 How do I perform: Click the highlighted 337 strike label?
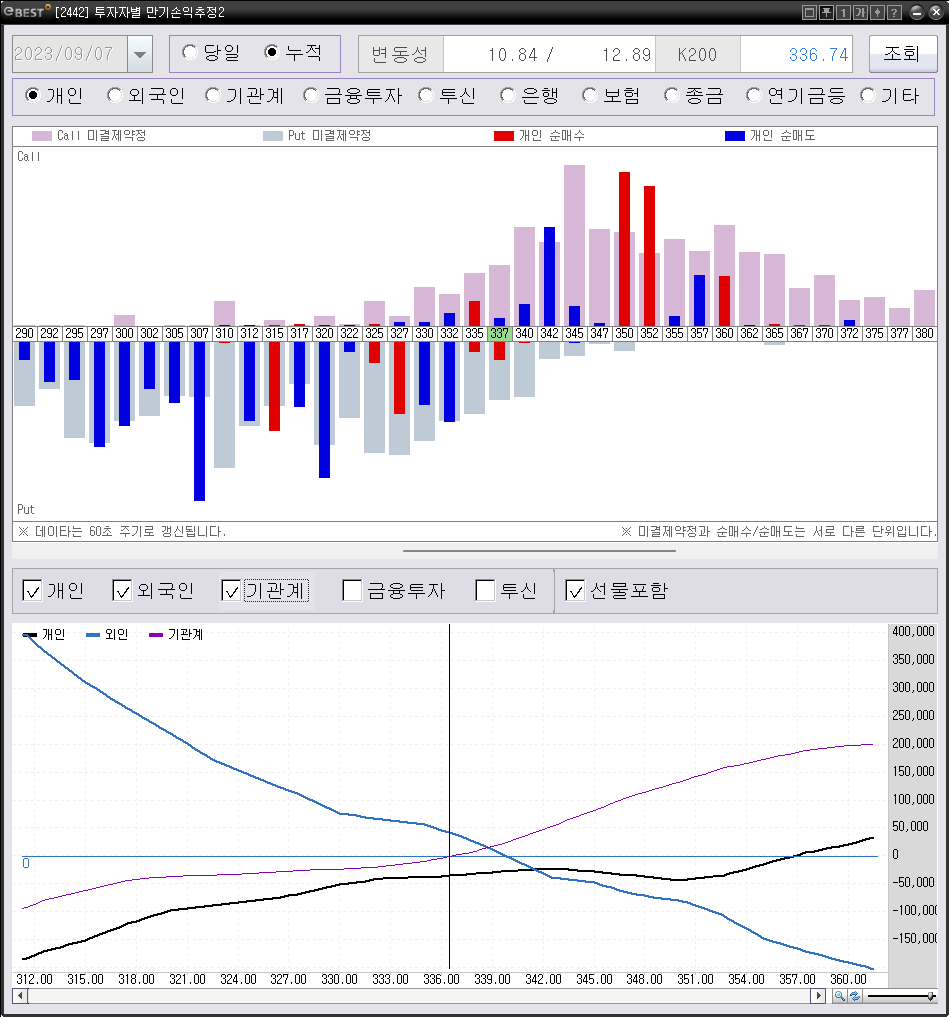pos(499,333)
